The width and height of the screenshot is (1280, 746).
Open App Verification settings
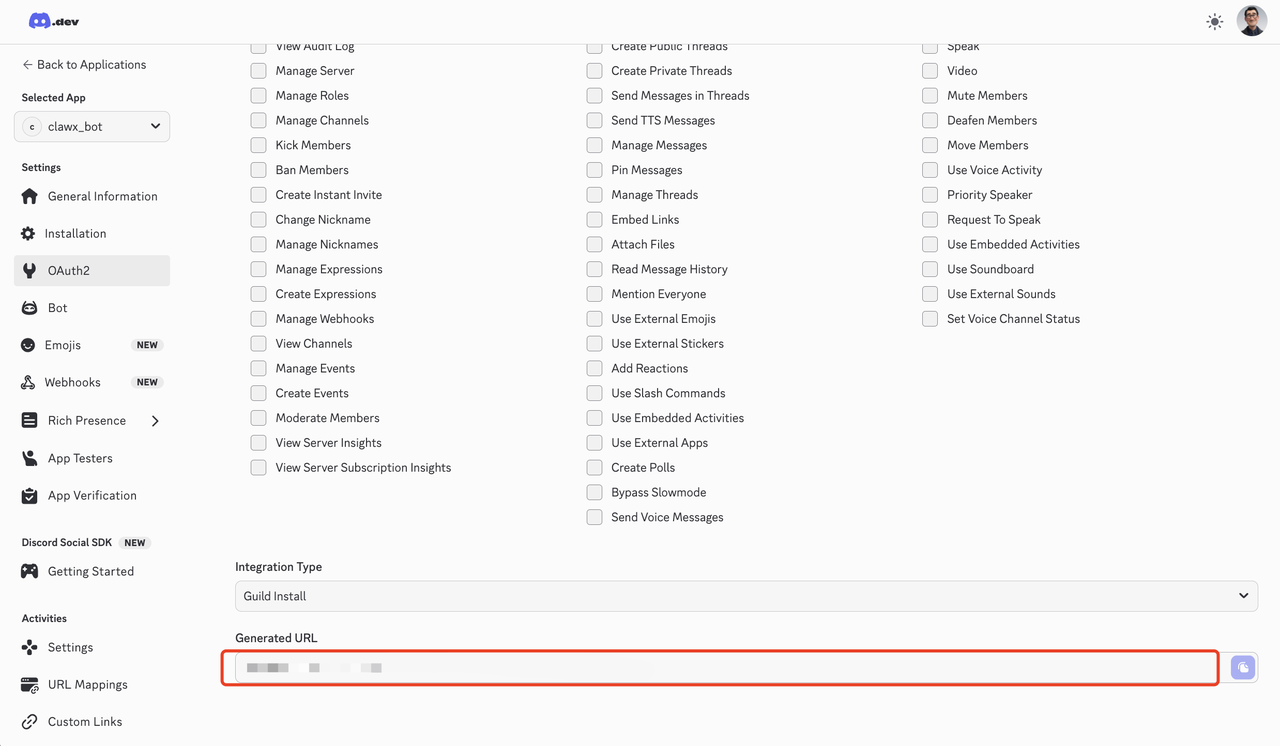92,495
